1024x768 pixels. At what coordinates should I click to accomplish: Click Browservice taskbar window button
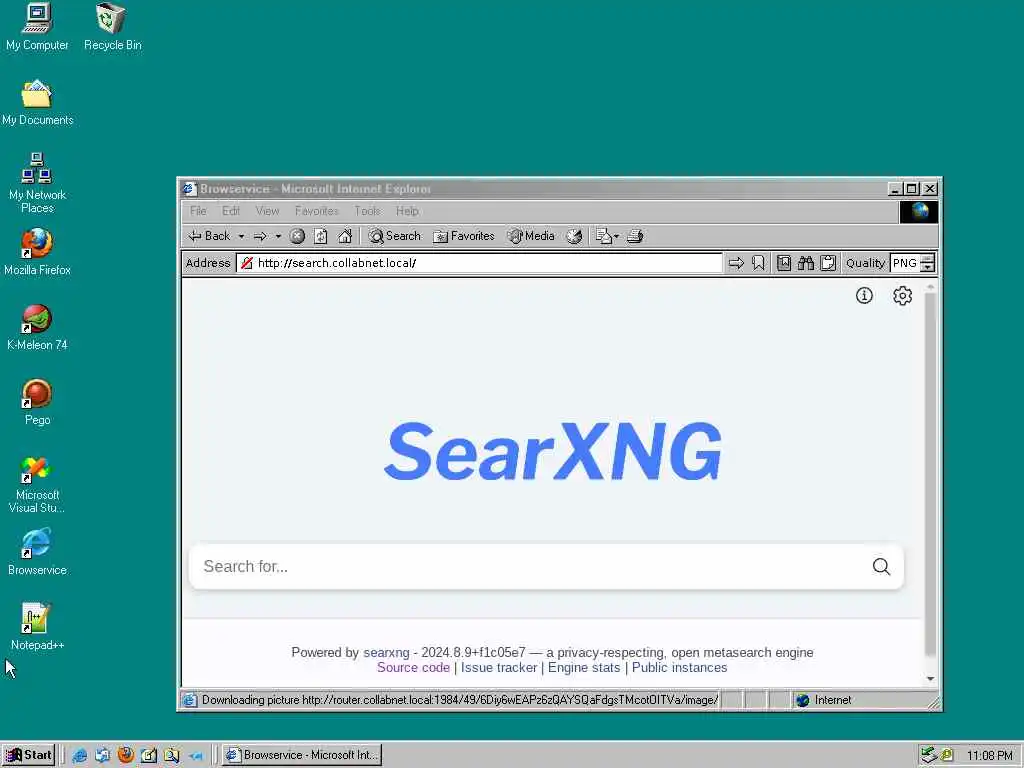point(302,755)
